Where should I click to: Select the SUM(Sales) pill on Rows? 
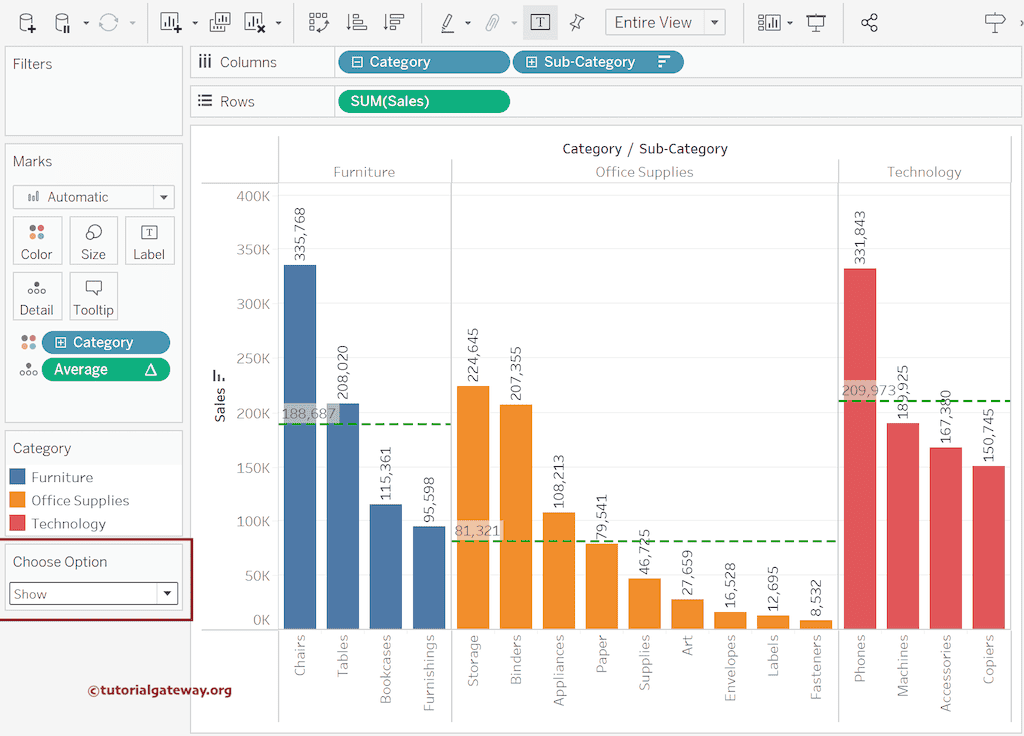[423, 101]
